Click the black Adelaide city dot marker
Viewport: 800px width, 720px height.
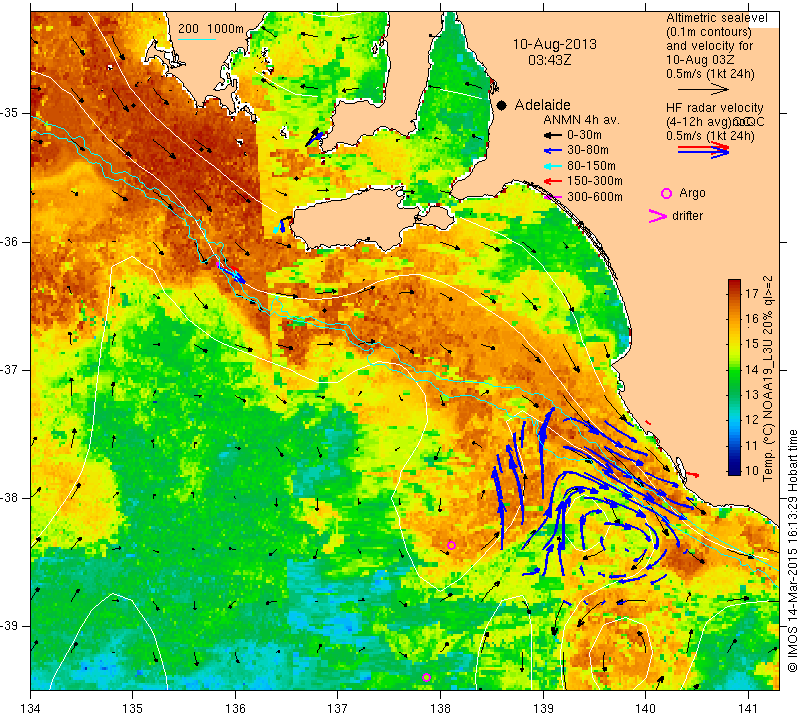click(502, 105)
